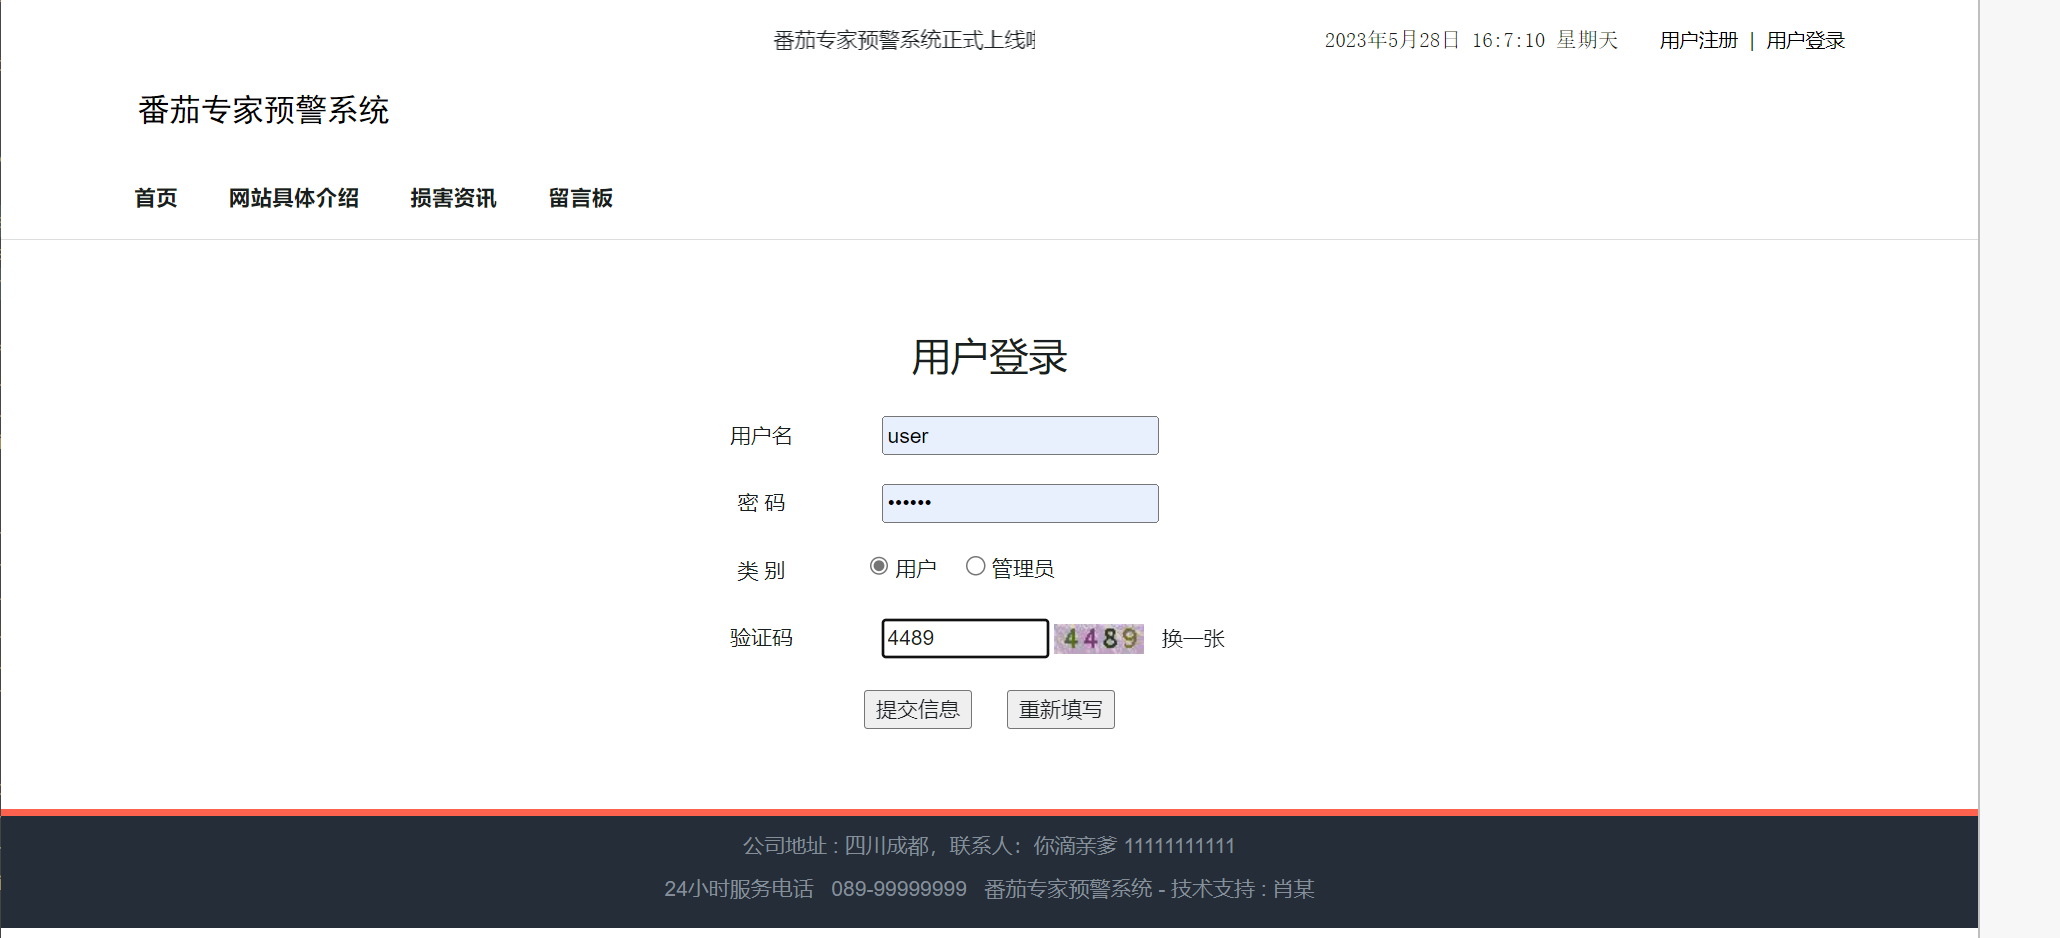Click the 4489 captcha image
Image resolution: width=2060 pixels, height=938 pixels.
tap(1098, 638)
